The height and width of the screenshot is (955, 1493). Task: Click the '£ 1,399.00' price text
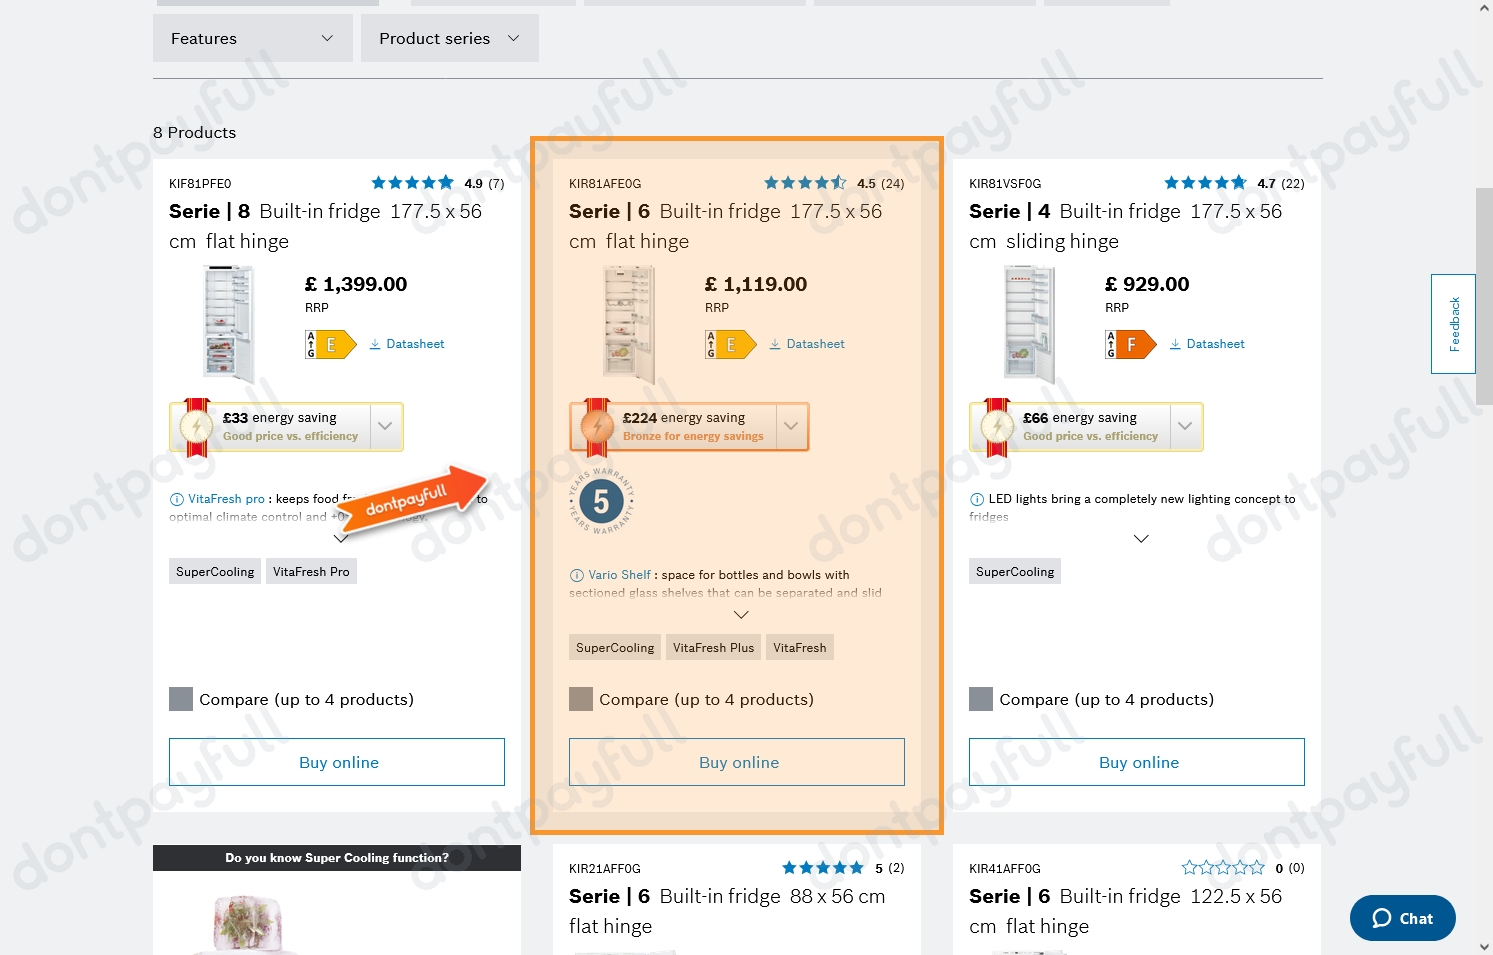(x=356, y=284)
